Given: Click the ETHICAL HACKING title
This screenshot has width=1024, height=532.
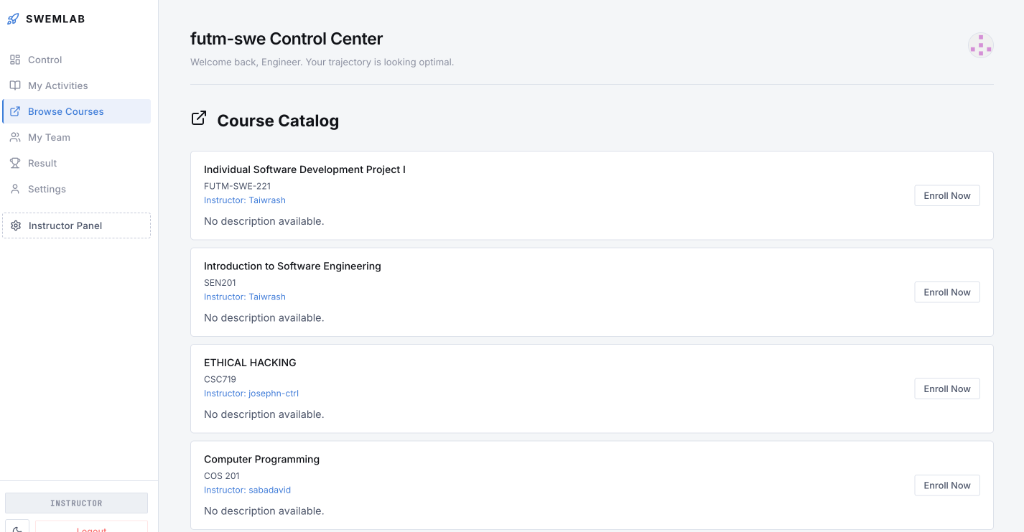Looking at the screenshot, I should click(x=249, y=363).
